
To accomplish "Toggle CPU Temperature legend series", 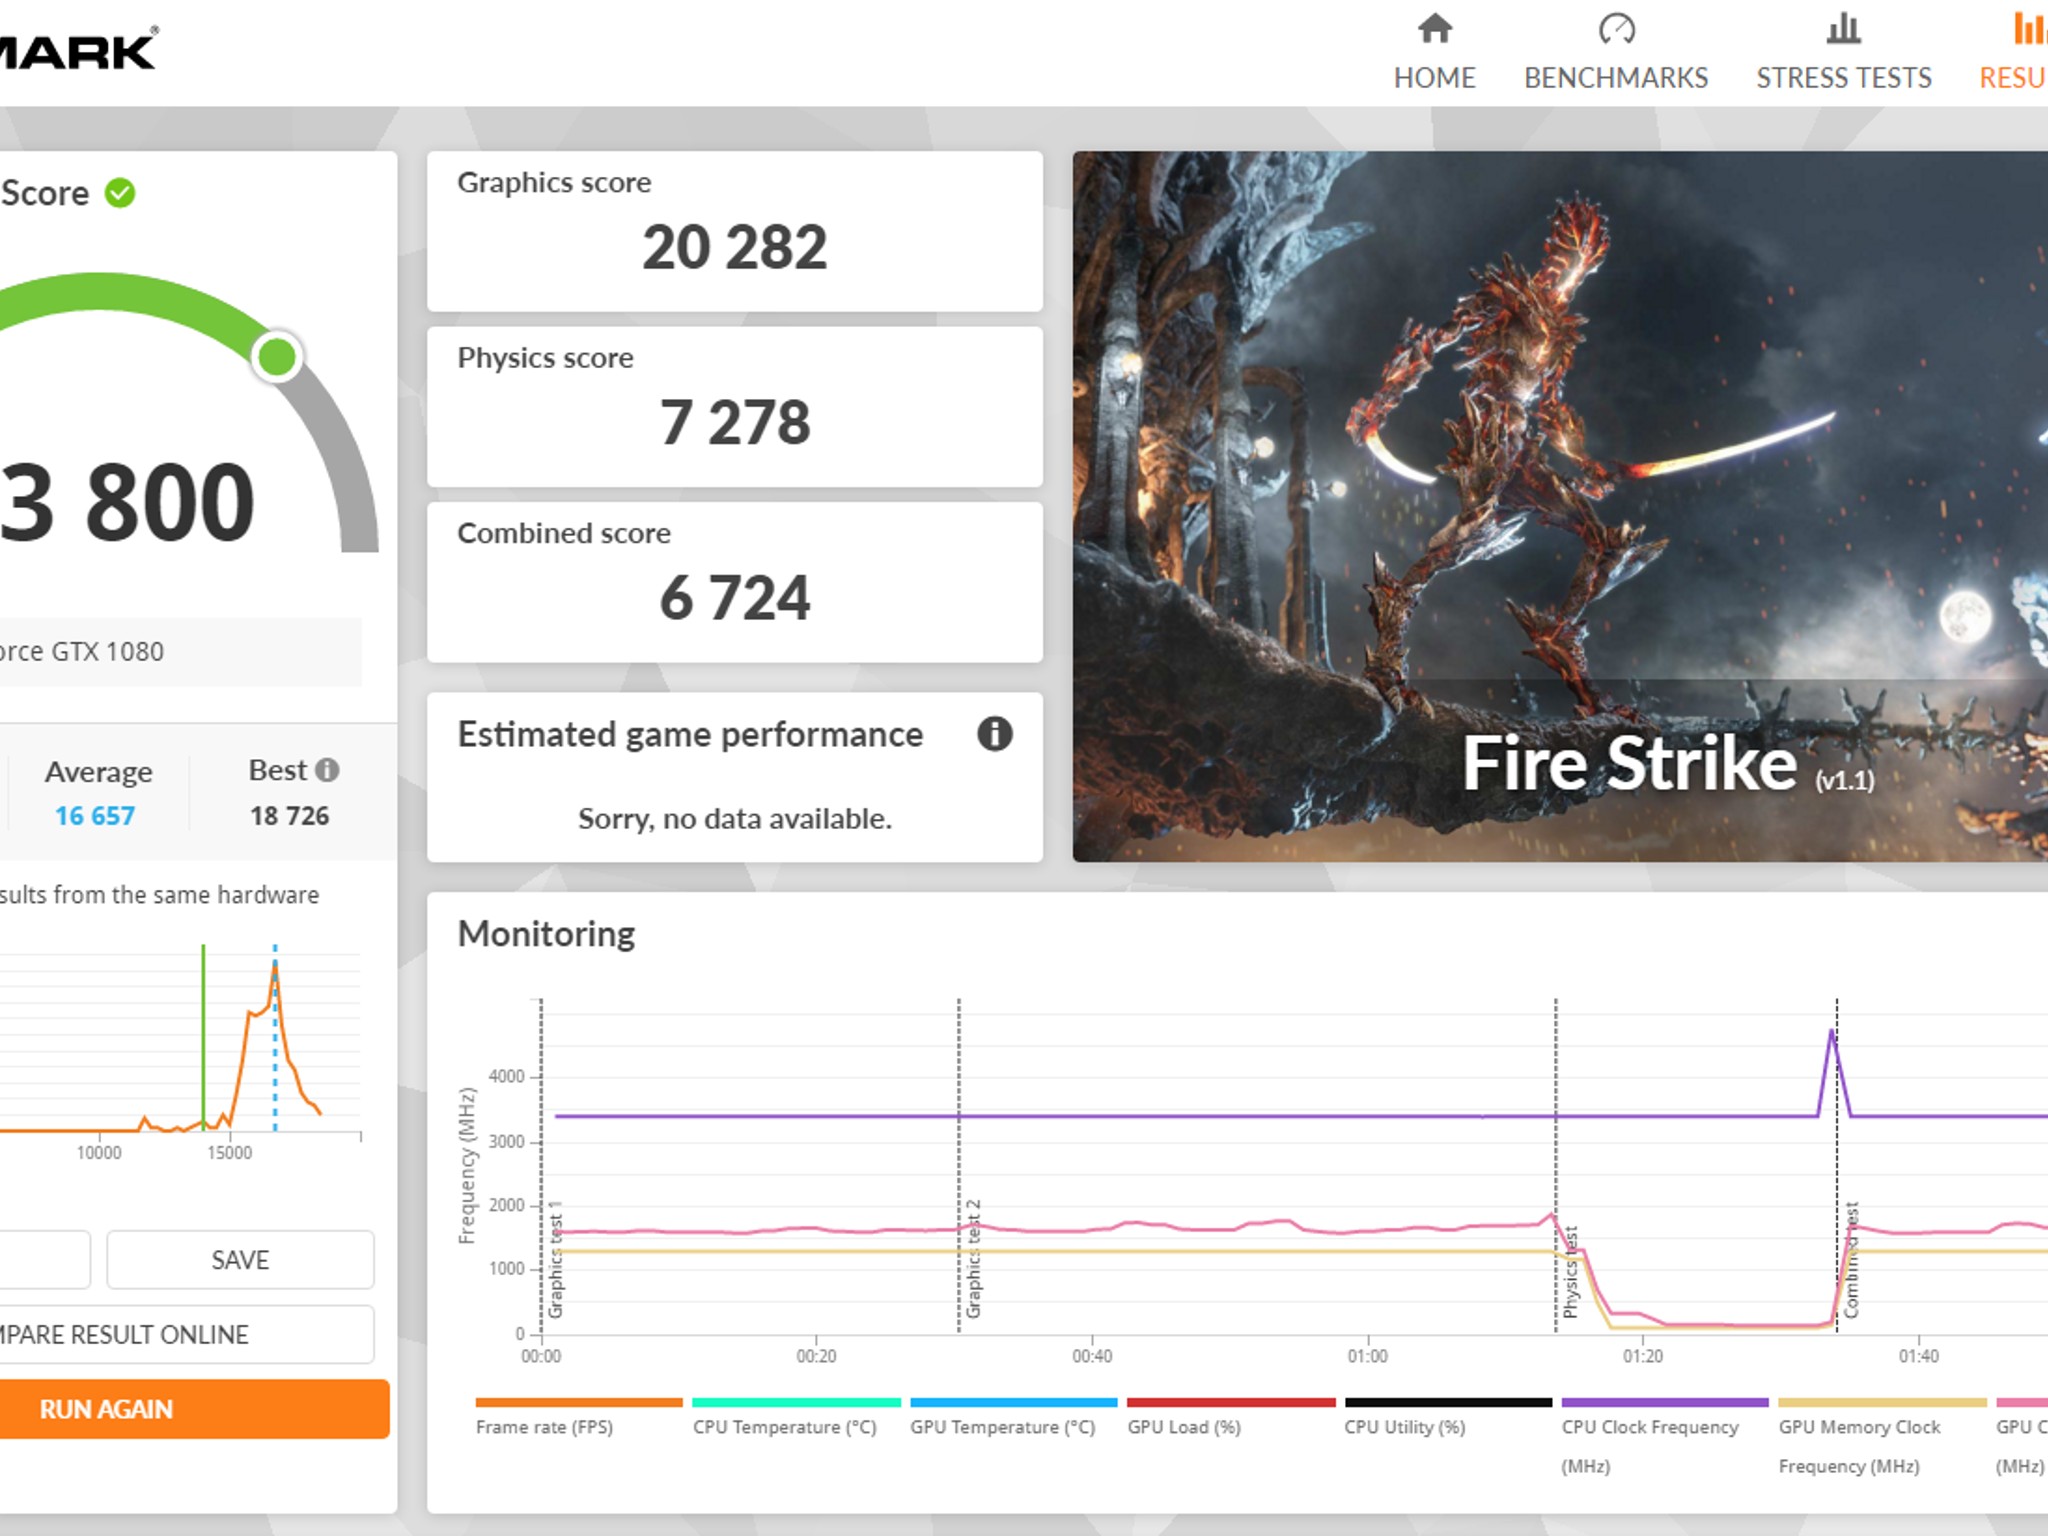I will tap(795, 1416).
